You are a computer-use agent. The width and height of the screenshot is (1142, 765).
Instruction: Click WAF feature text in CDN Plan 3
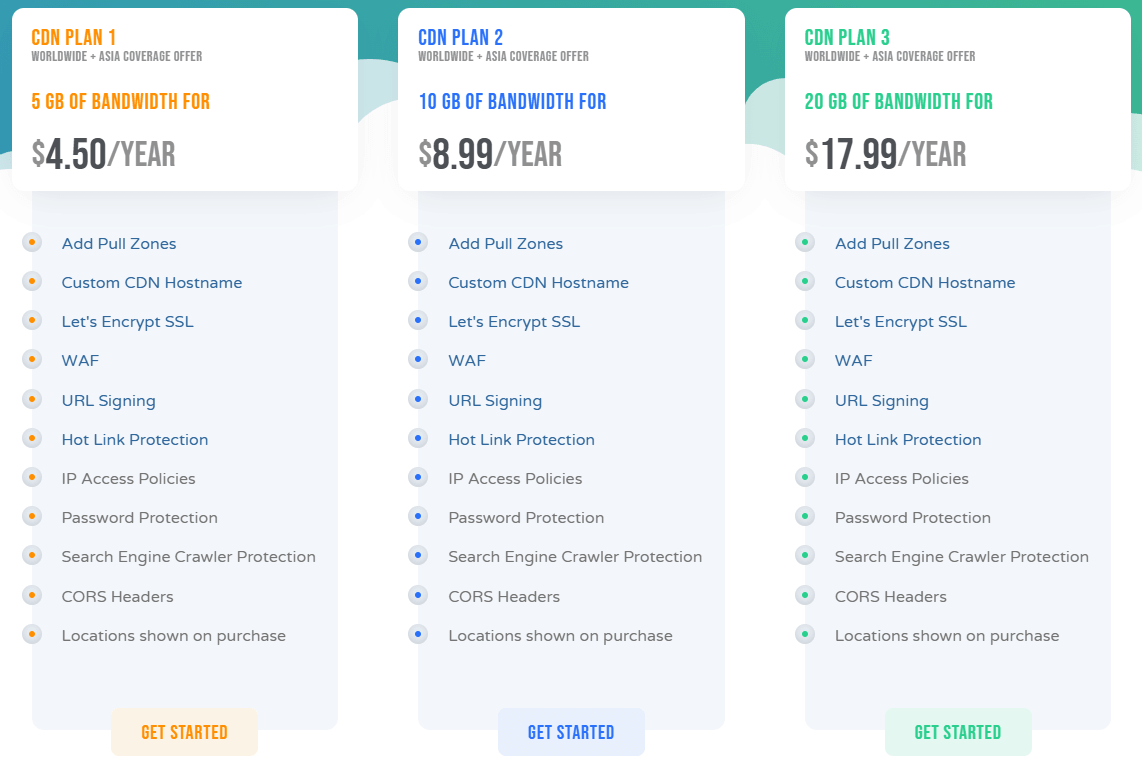click(853, 360)
